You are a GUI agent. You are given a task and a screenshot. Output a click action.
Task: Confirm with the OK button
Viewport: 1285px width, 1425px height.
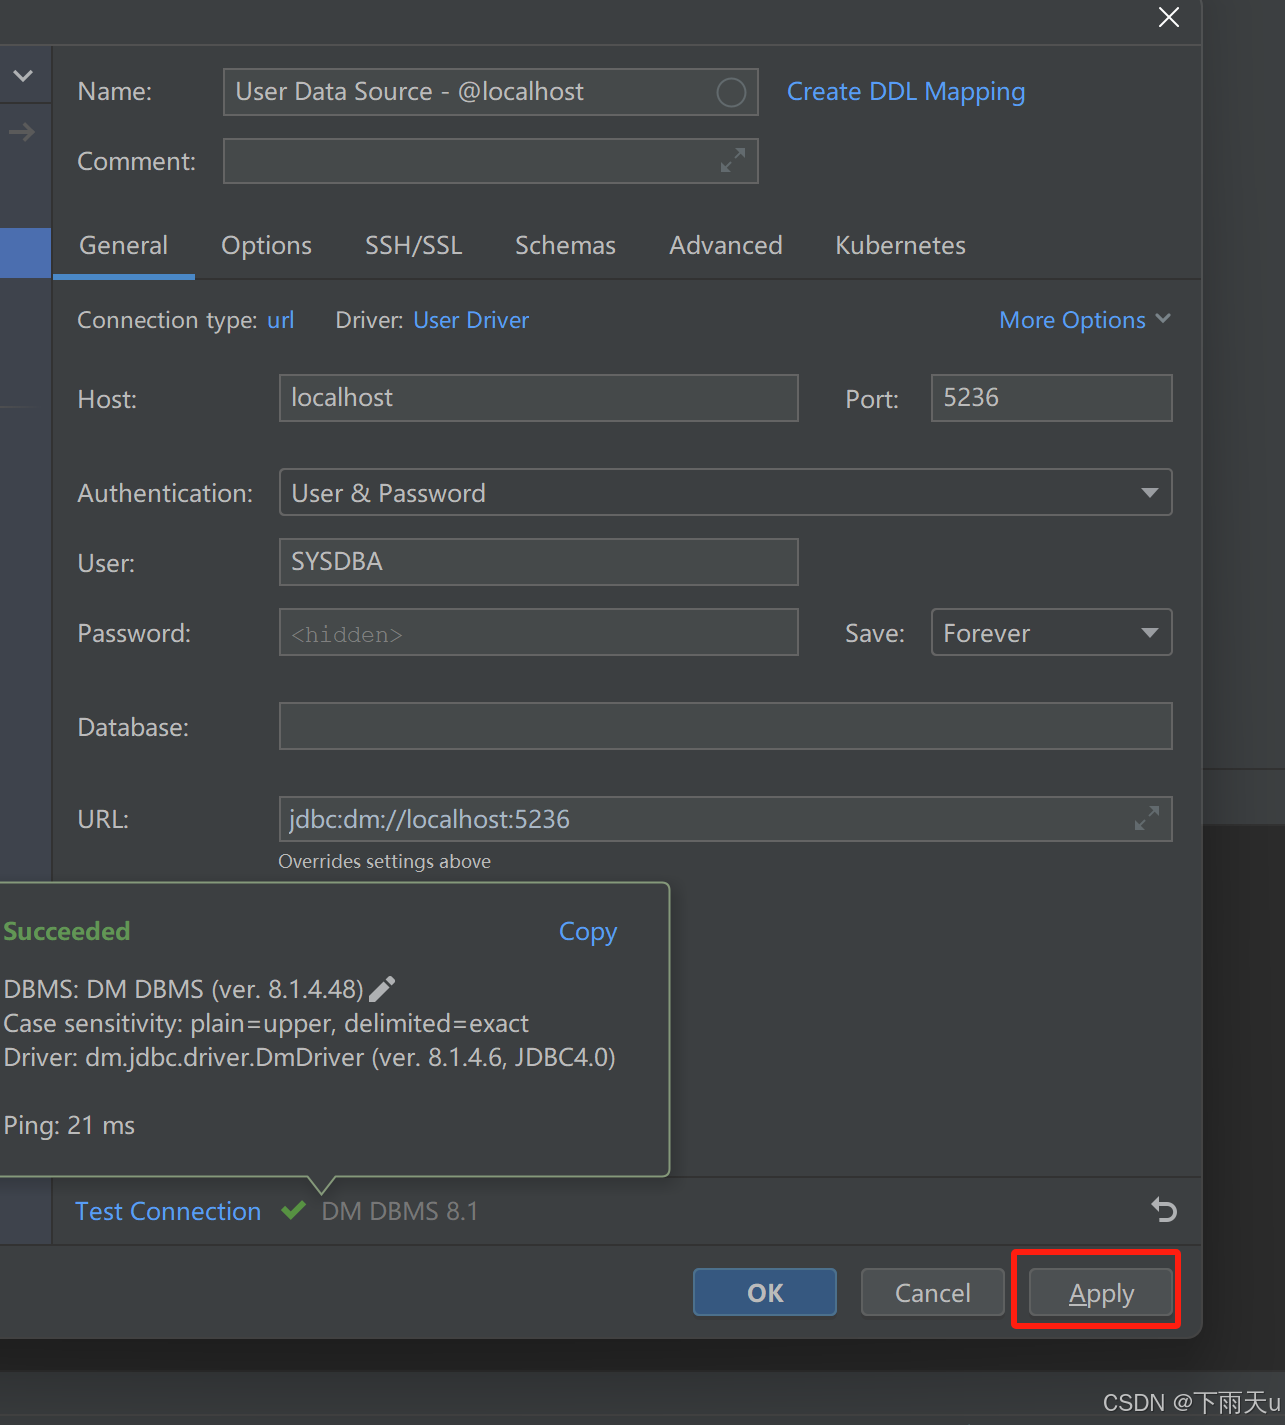tap(765, 1292)
